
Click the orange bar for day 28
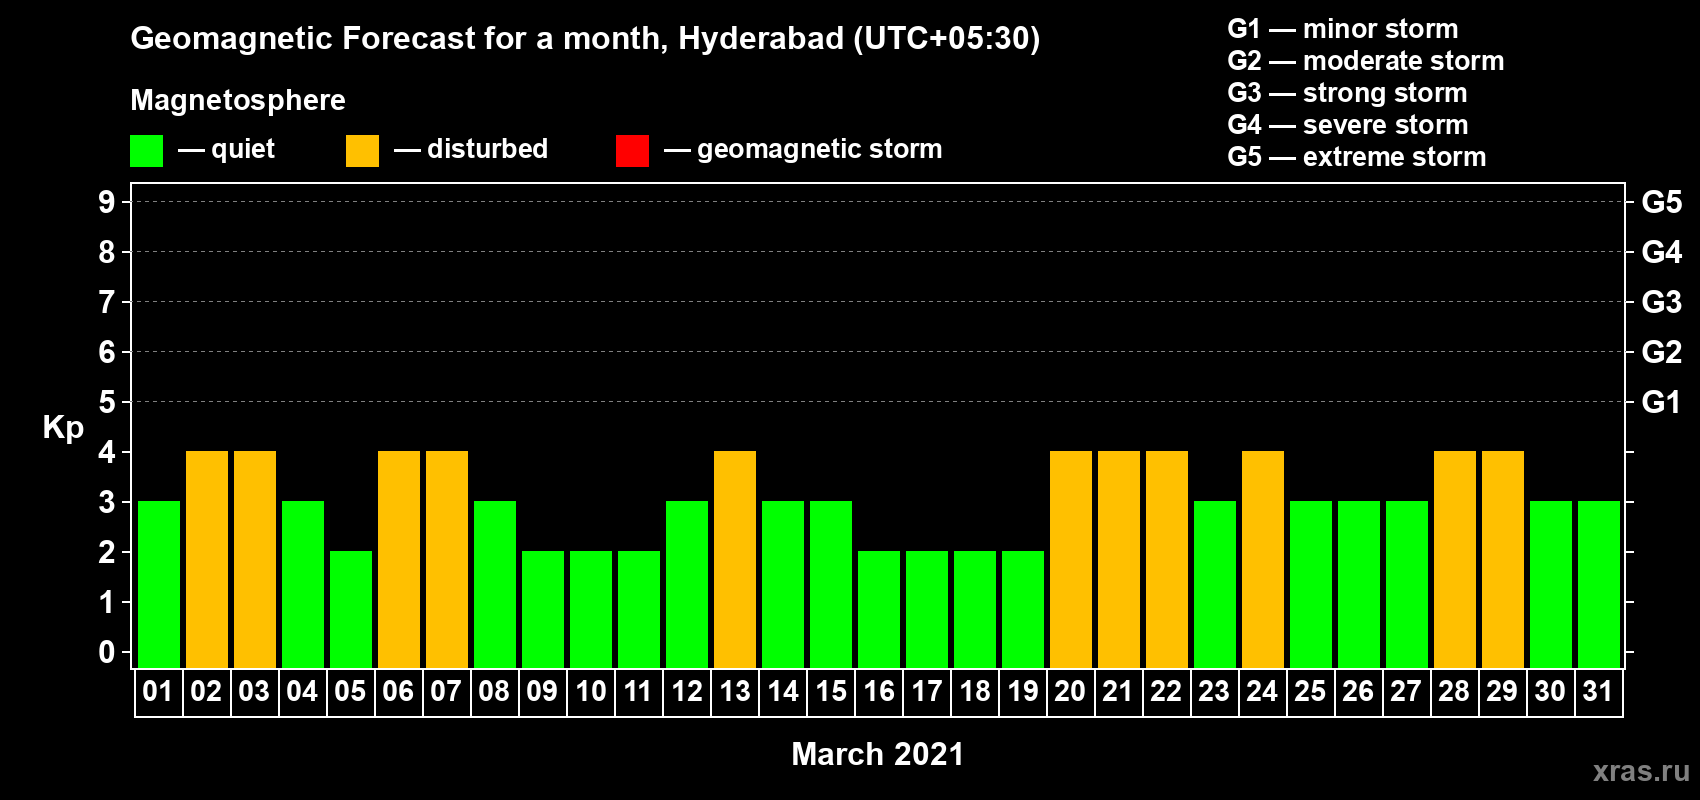tap(1455, 559)
